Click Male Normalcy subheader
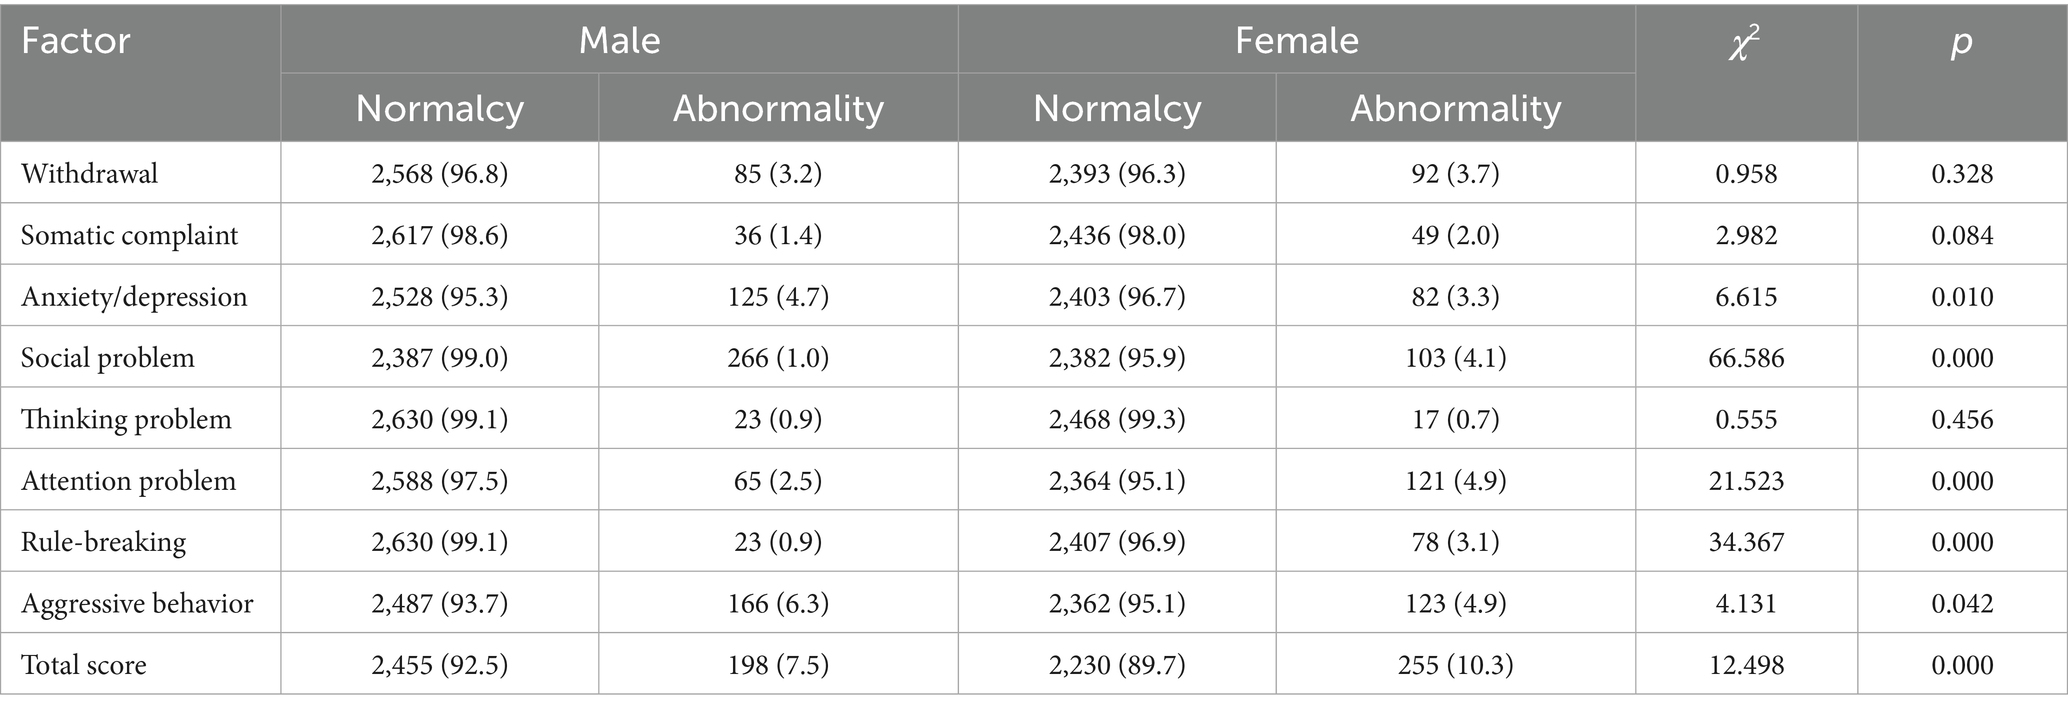 pyautogui.click(x=439, y=108)
